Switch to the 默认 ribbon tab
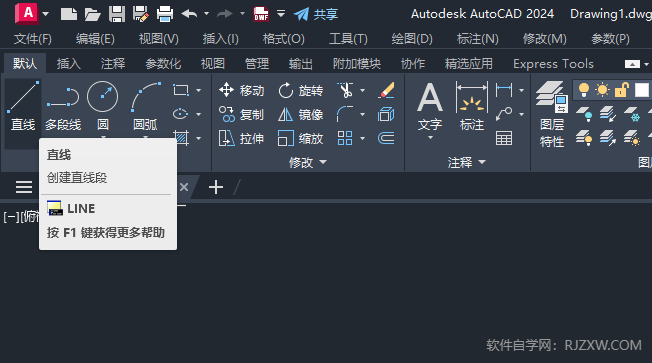 click(25, 64)
